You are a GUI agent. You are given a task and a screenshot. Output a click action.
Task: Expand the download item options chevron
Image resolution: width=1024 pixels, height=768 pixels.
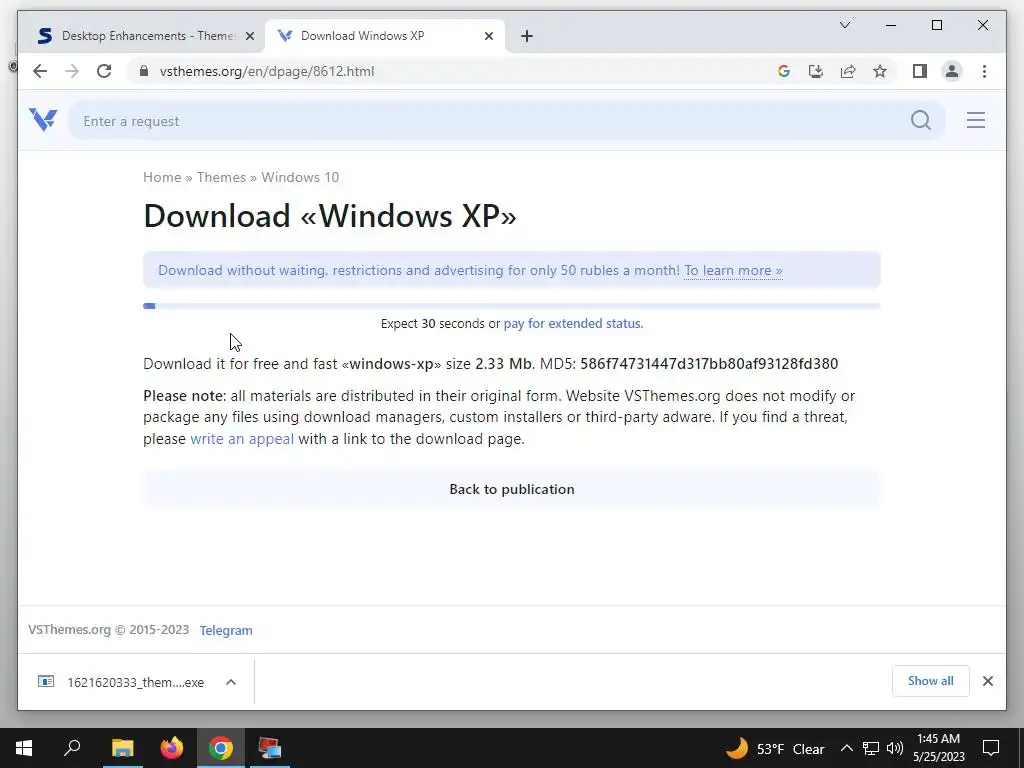point(231,682)
